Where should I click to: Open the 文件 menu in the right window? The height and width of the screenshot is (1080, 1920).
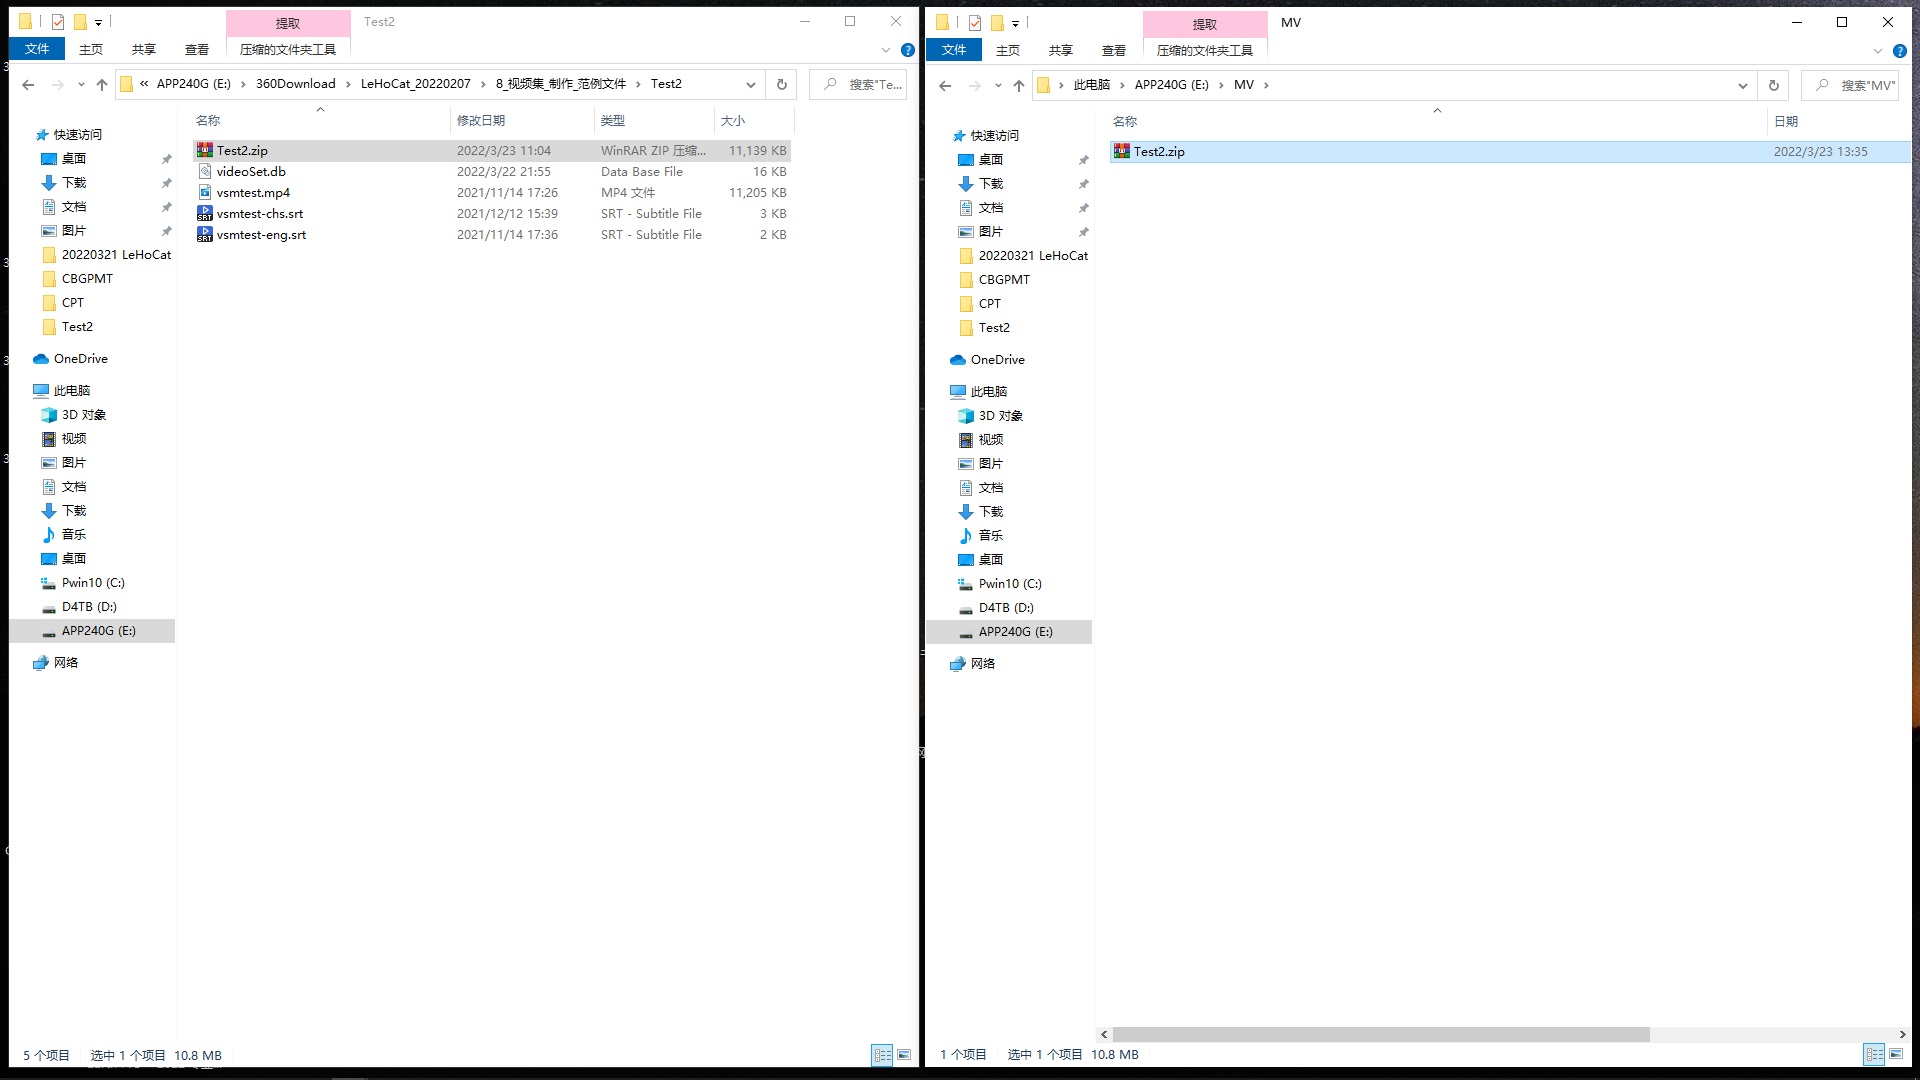click(x=953, y=50)
